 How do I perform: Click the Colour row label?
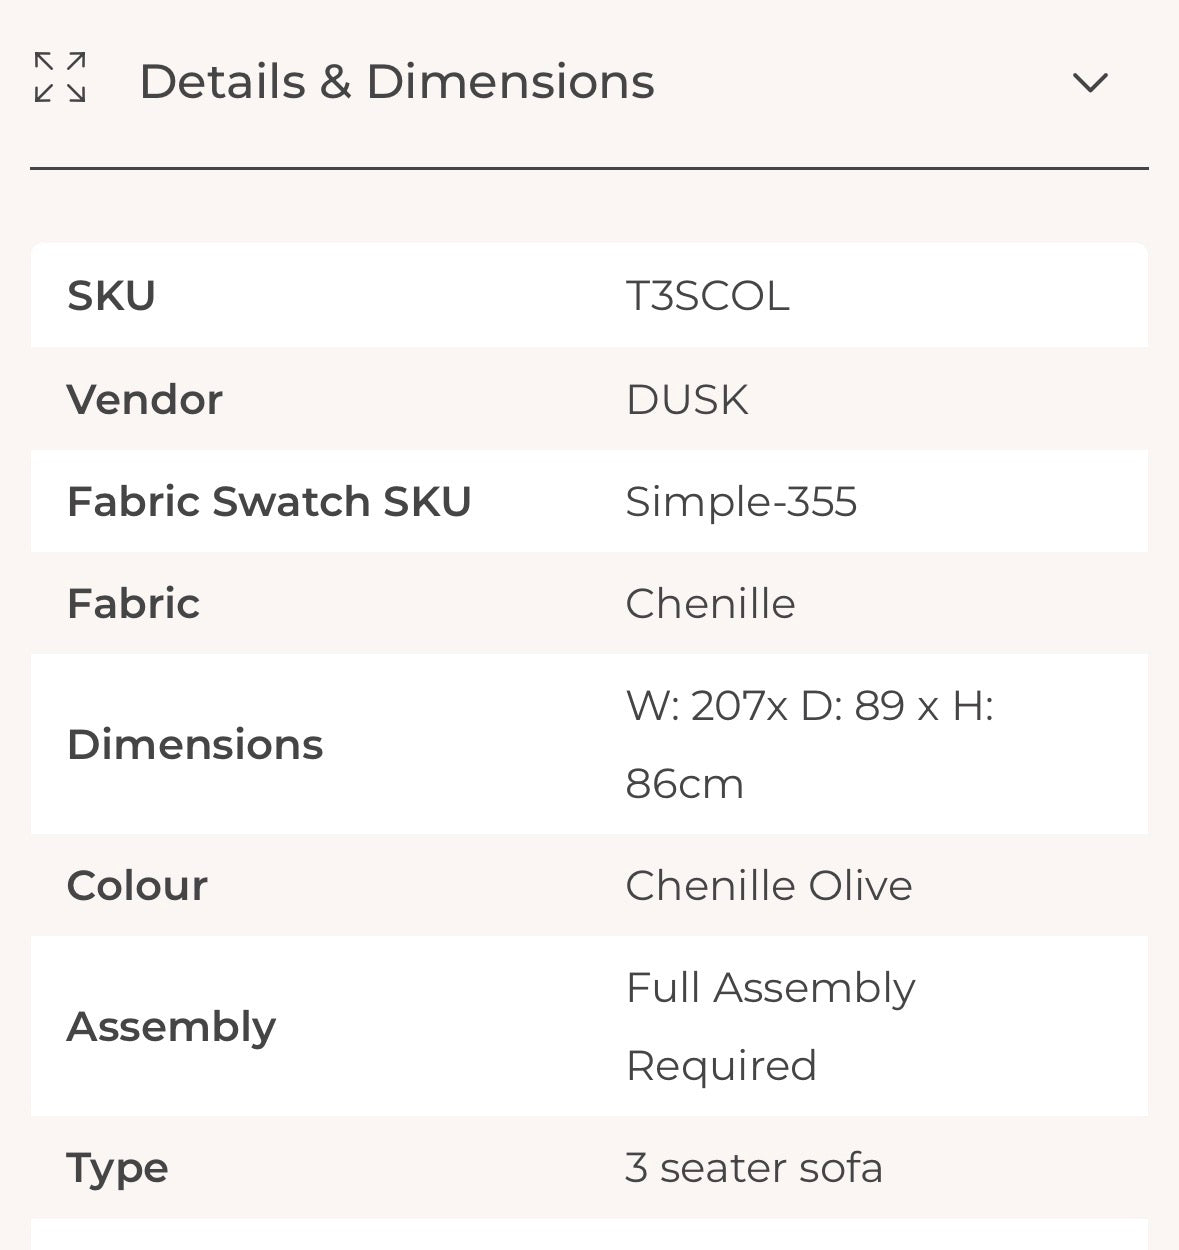pyautogui.click(x=137, y=886)
